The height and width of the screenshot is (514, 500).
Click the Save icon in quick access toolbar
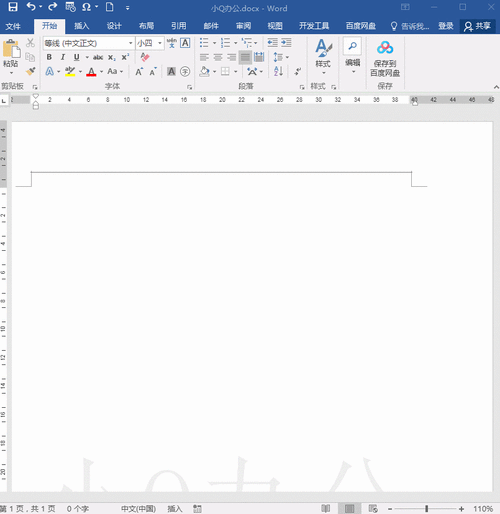click(x=13, y=7)
